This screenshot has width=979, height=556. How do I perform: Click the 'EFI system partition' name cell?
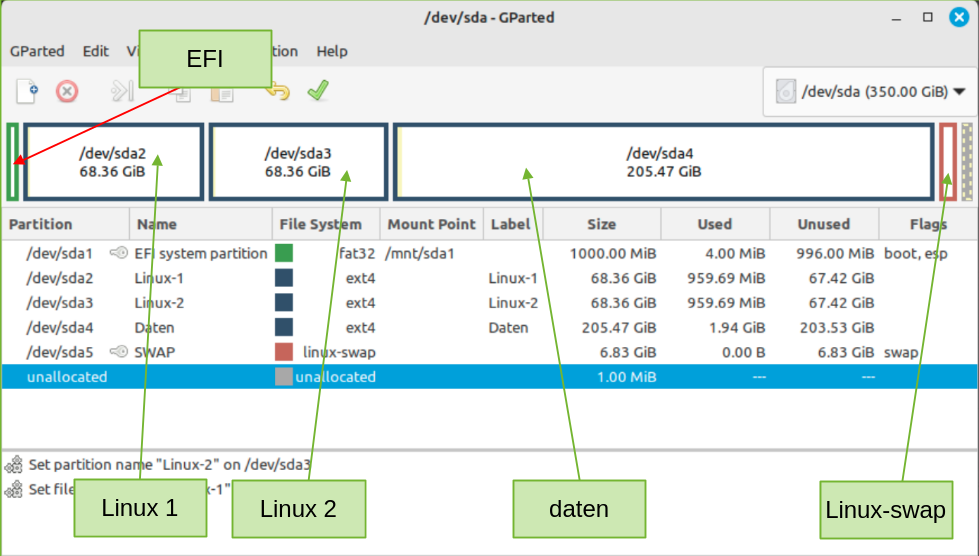coord(201,253)
